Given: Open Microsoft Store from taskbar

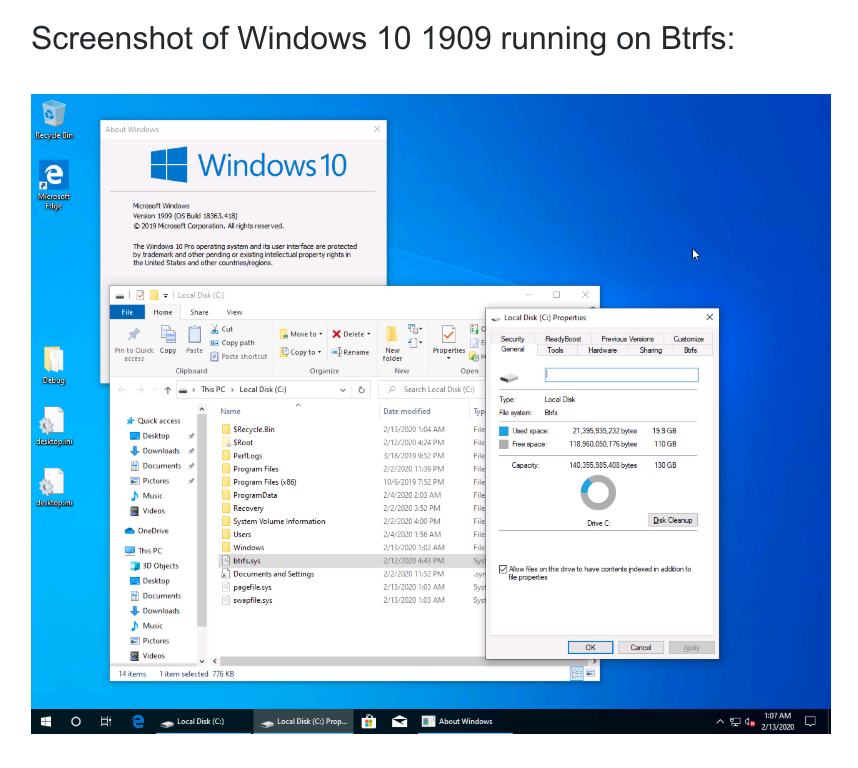Looking at the screenshot, I should tap(369, 722).
